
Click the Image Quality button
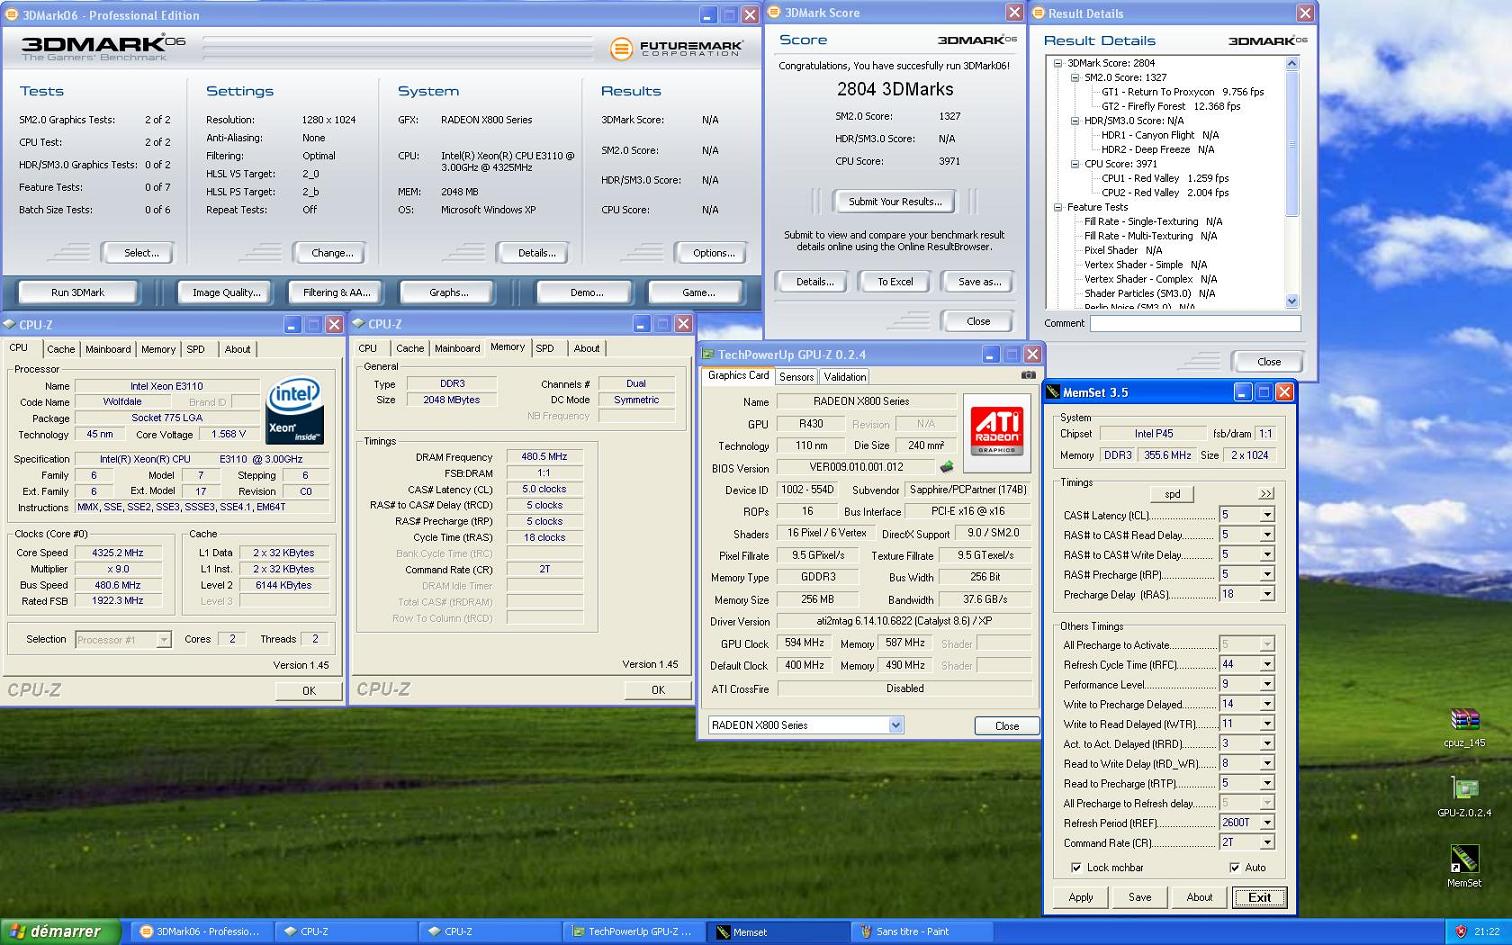coord(226,292)
